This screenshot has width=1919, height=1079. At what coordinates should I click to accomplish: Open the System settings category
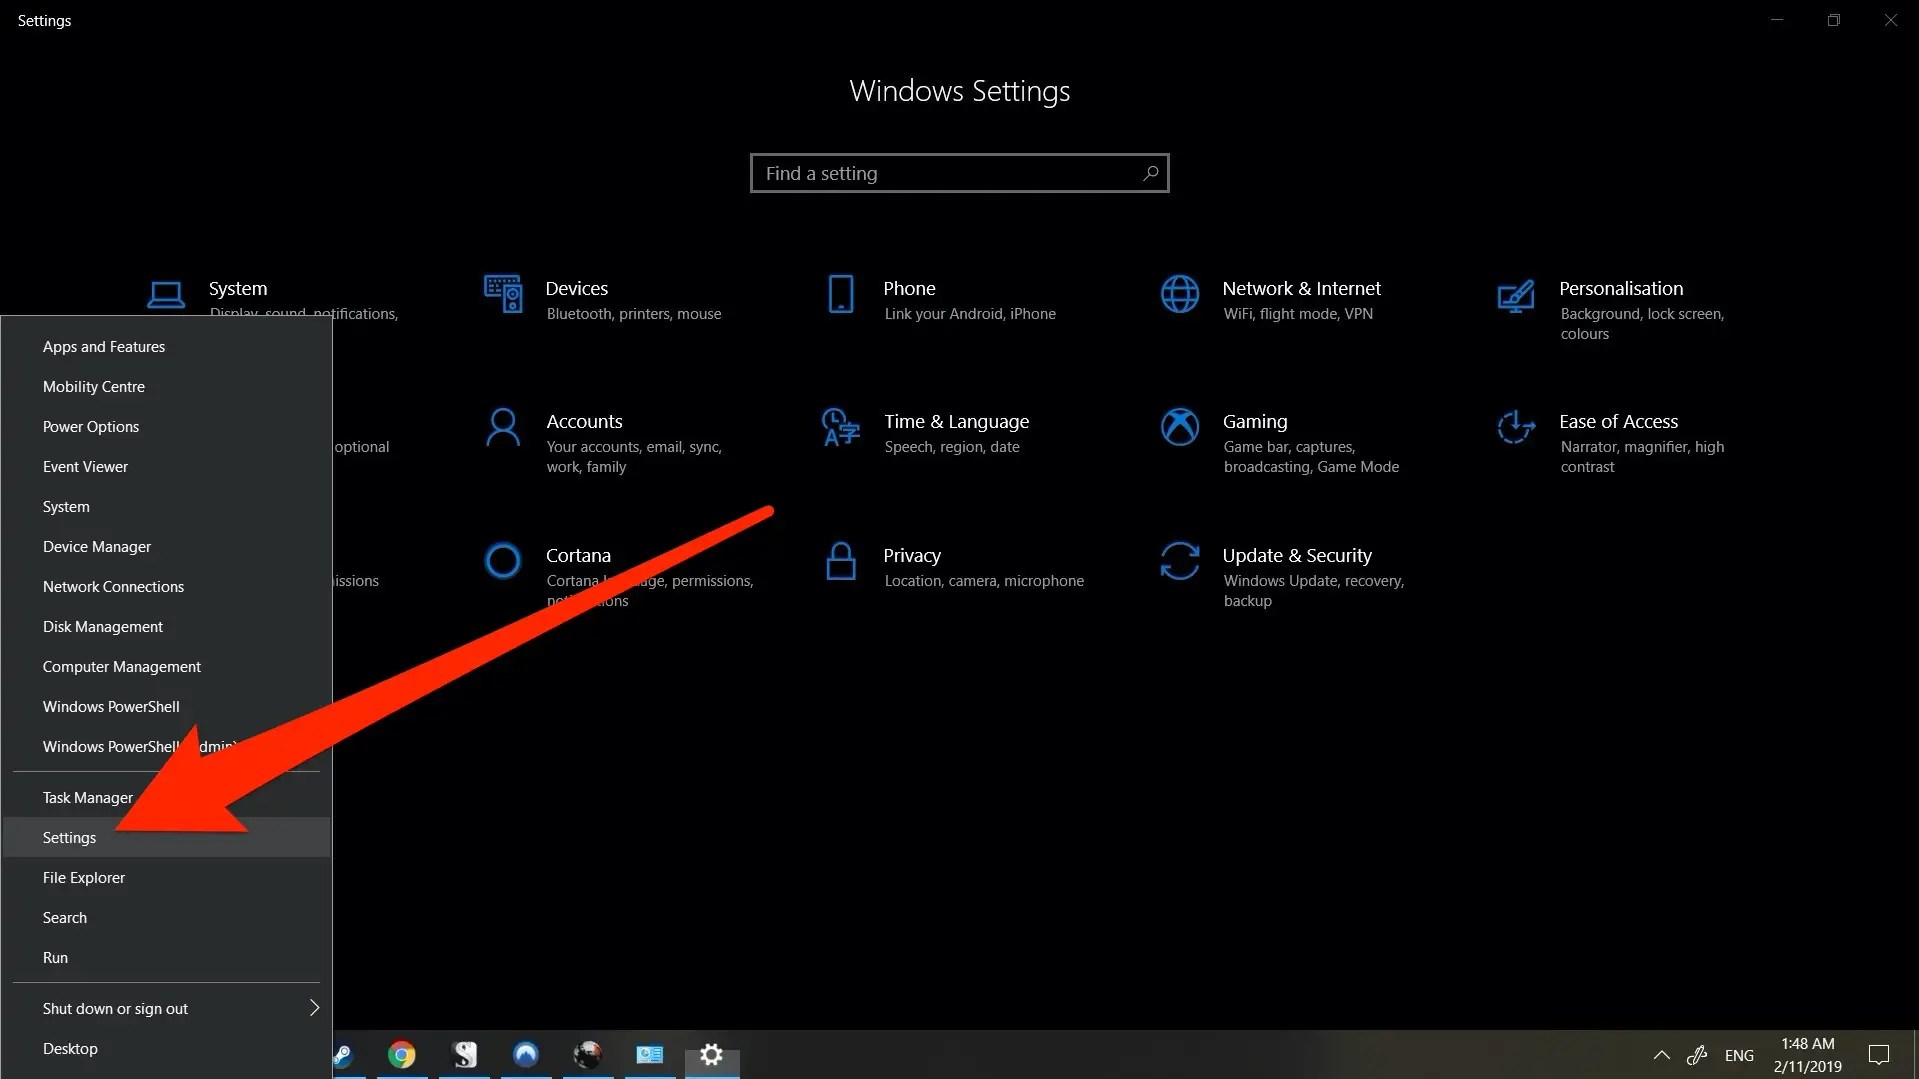point(165,295)
